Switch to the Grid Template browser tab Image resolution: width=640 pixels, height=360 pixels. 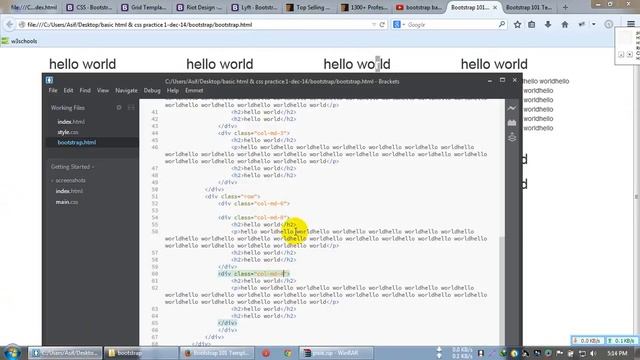(144, 7)
